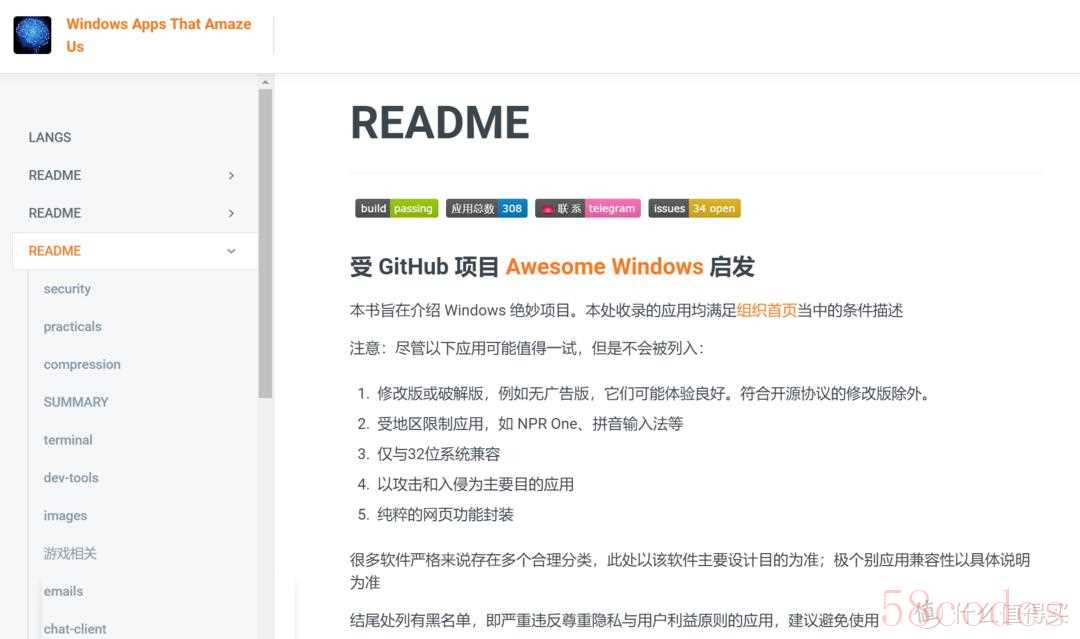Select the LANGS sidebar item
The image size is (1080, 639).
coord(50,137)
